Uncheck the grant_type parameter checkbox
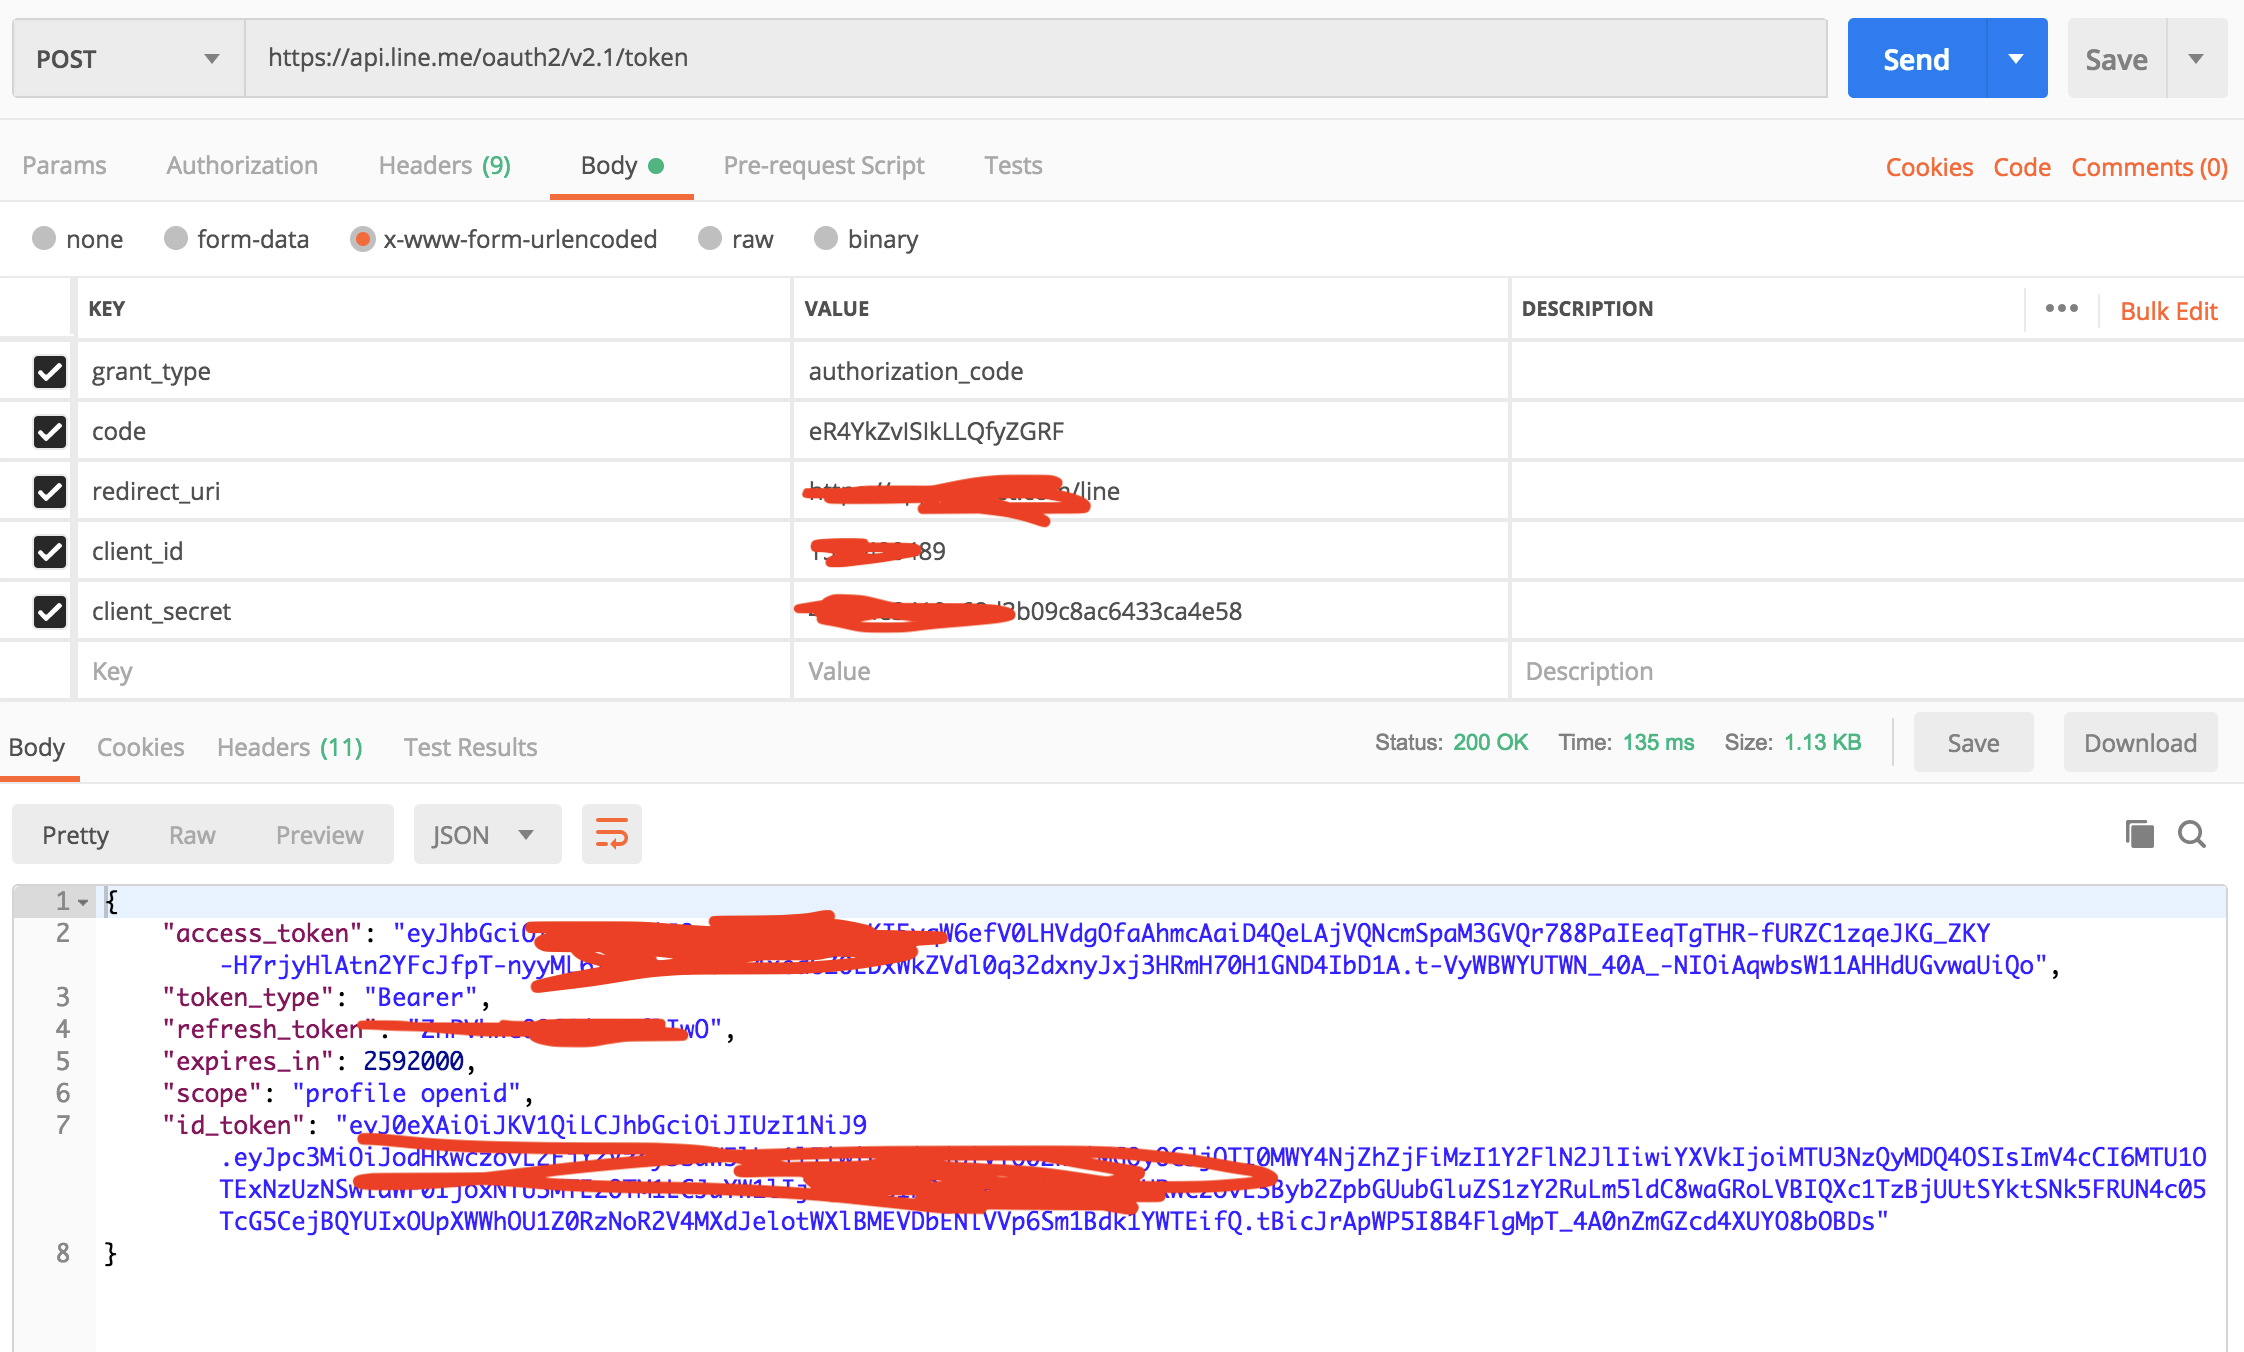Viewport: 2244px width, 1352px height. [50, 371]
